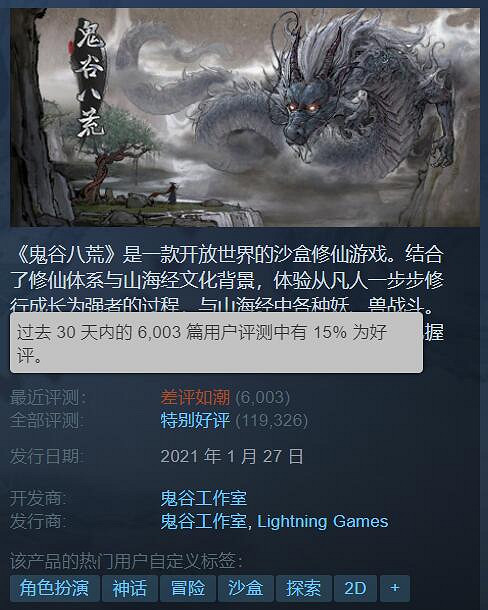Screen dimensions: 488x610
Task: Open the 冒险 tag page
Action: point(188,588)
